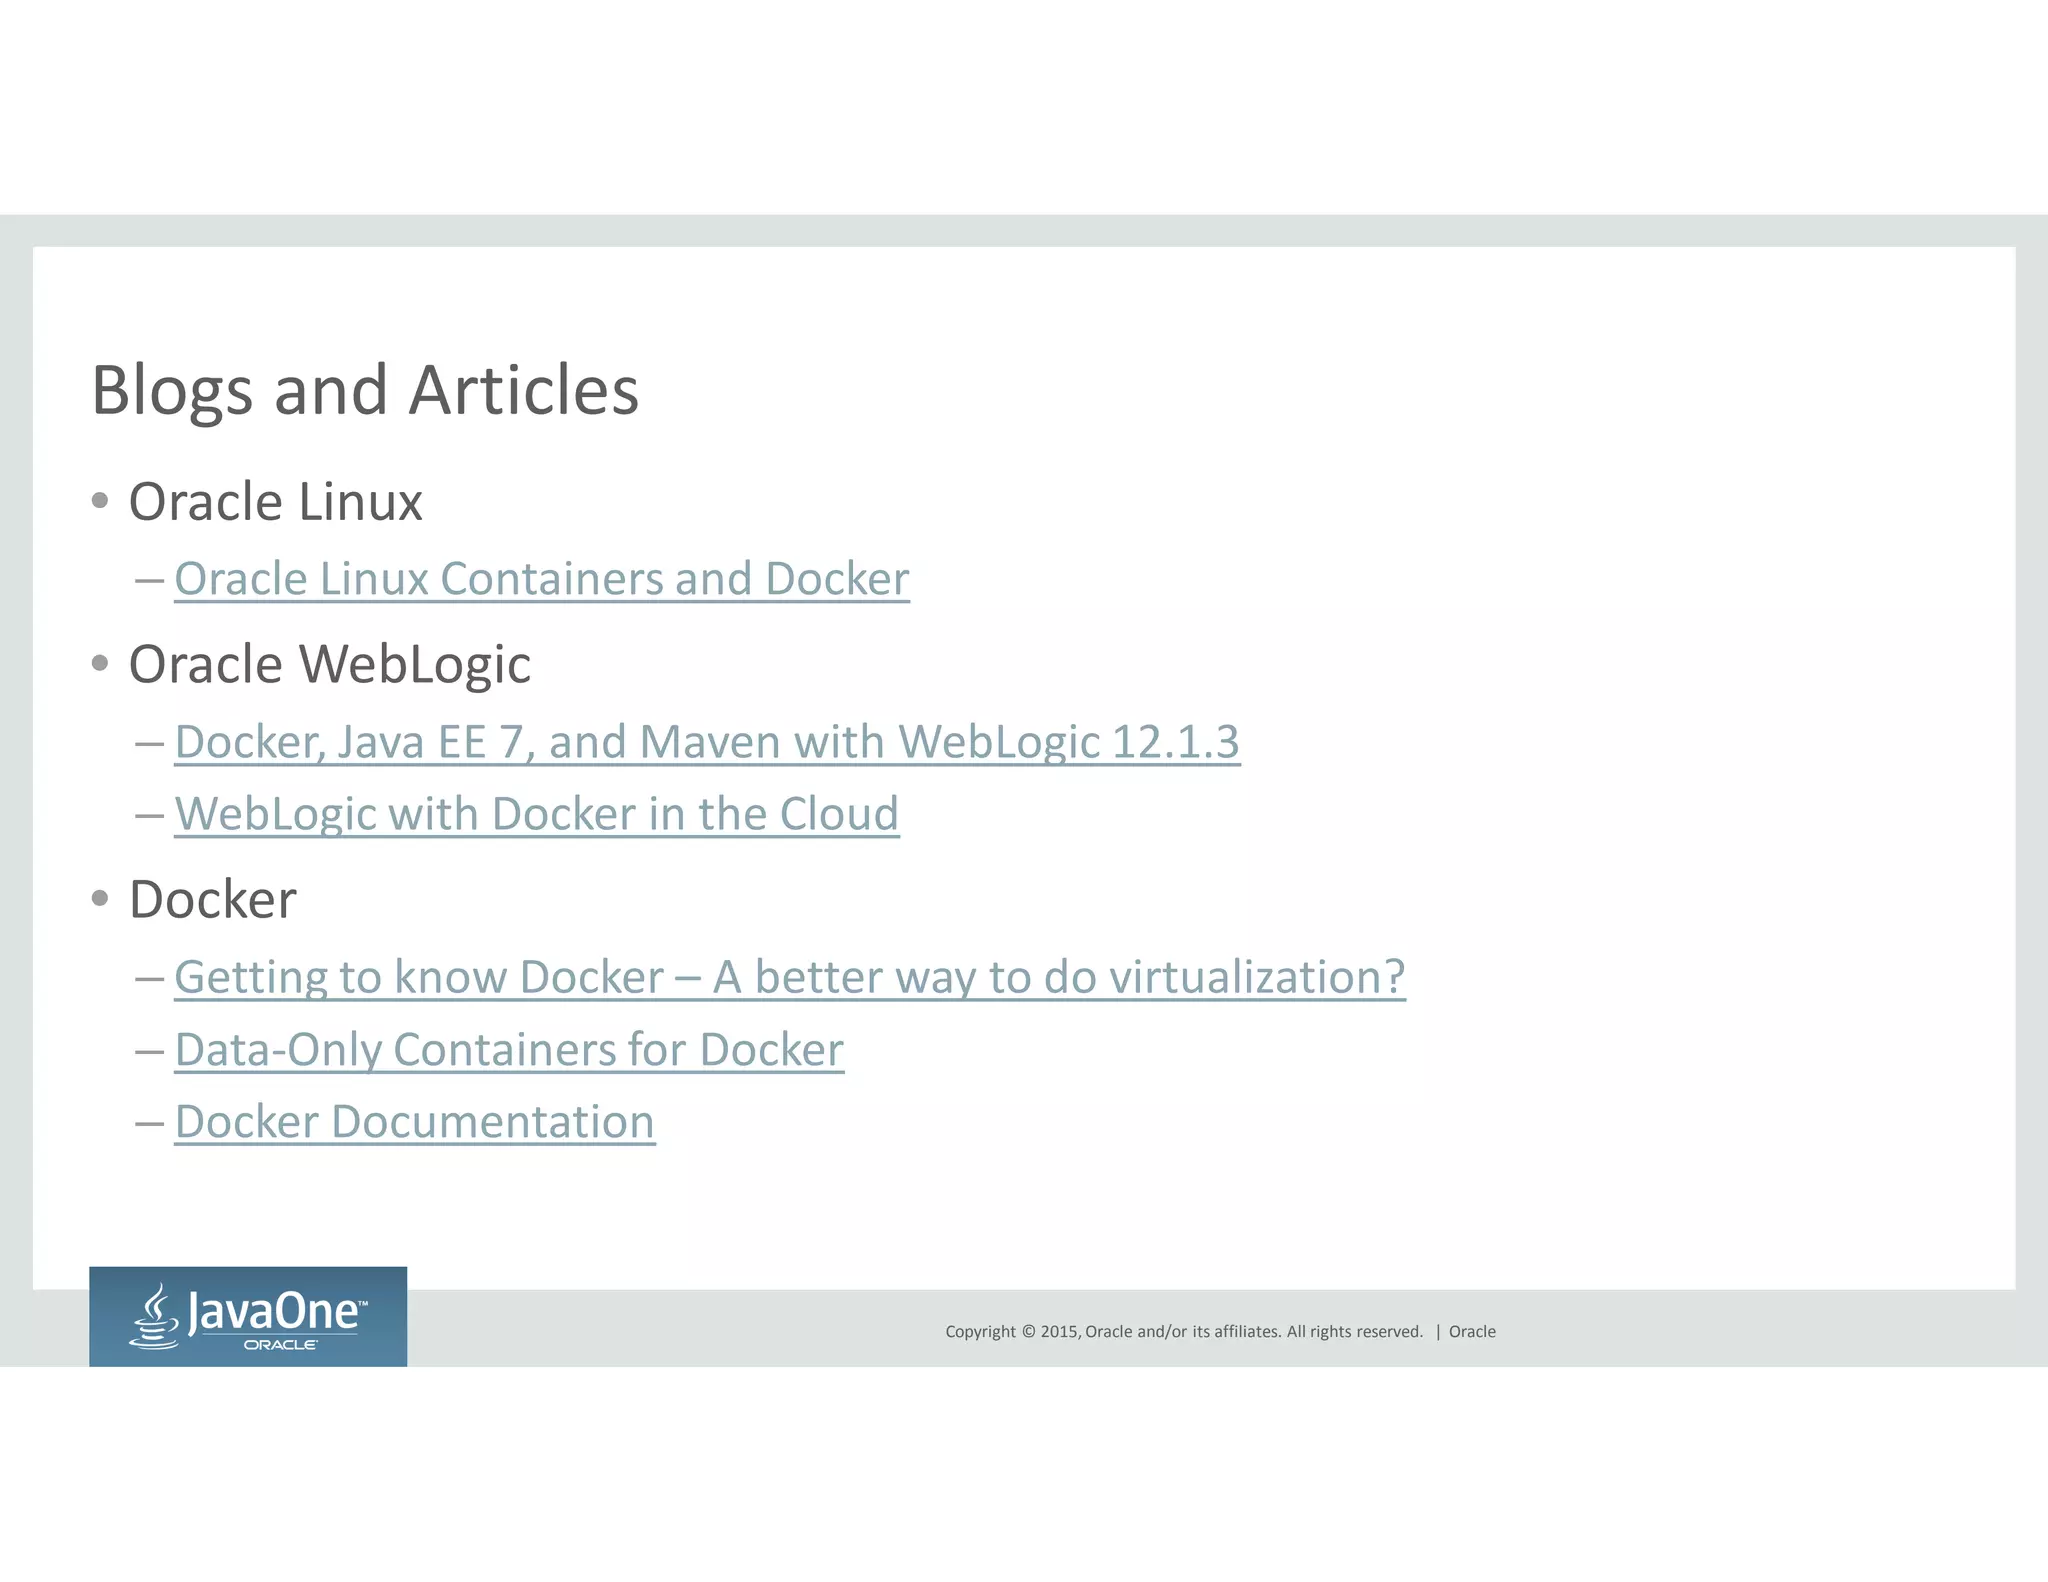The image size is (2048, 1582).
Task: Click the dash before Docker Documentation
Action: [x=149, y=1123]
